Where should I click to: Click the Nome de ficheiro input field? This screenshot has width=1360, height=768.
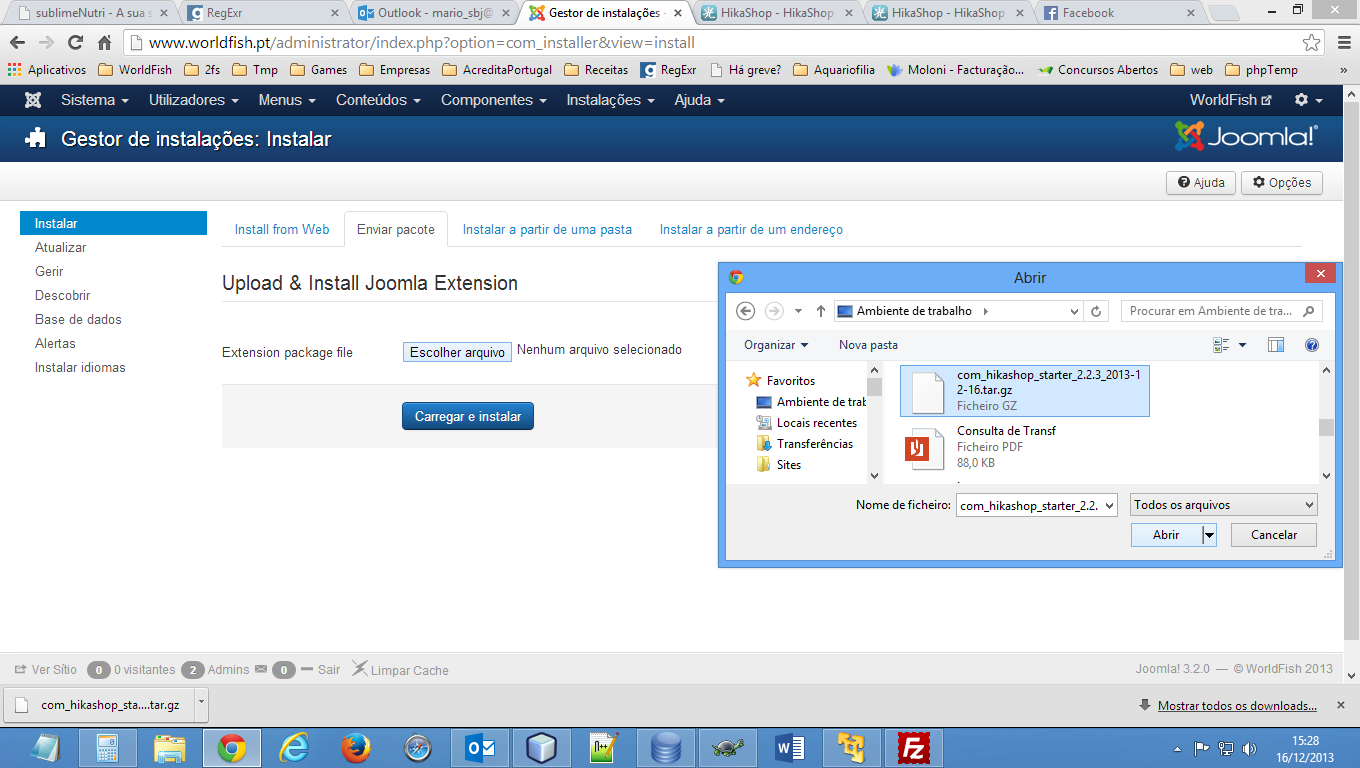pos(1036,505)
